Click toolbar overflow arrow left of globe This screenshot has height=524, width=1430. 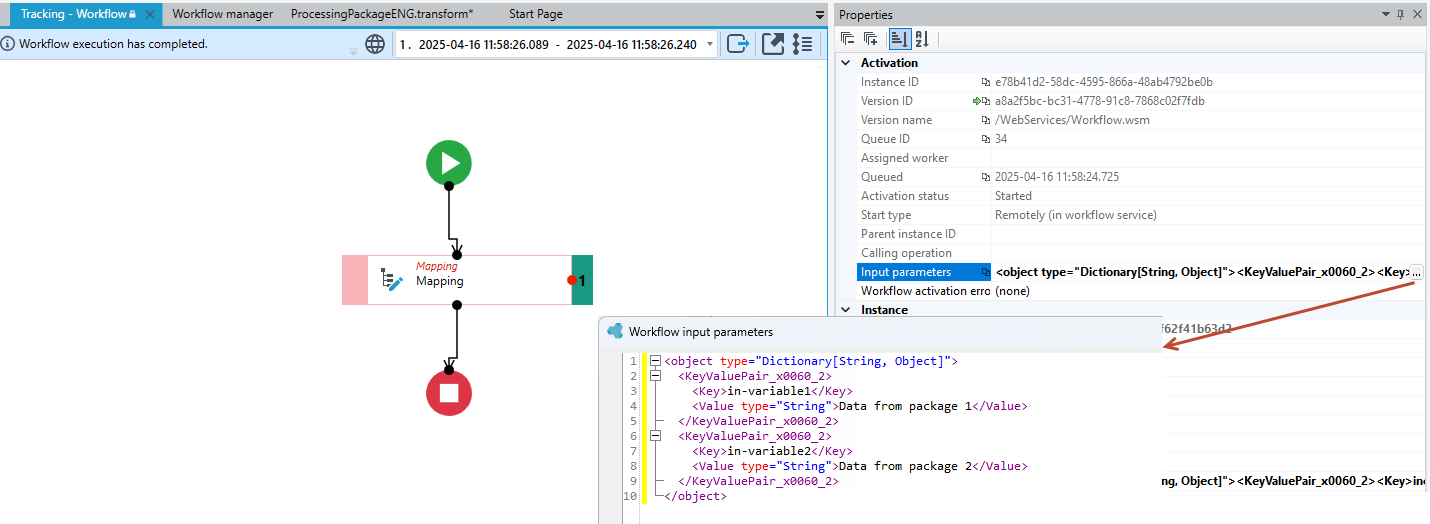pos(353,50)
